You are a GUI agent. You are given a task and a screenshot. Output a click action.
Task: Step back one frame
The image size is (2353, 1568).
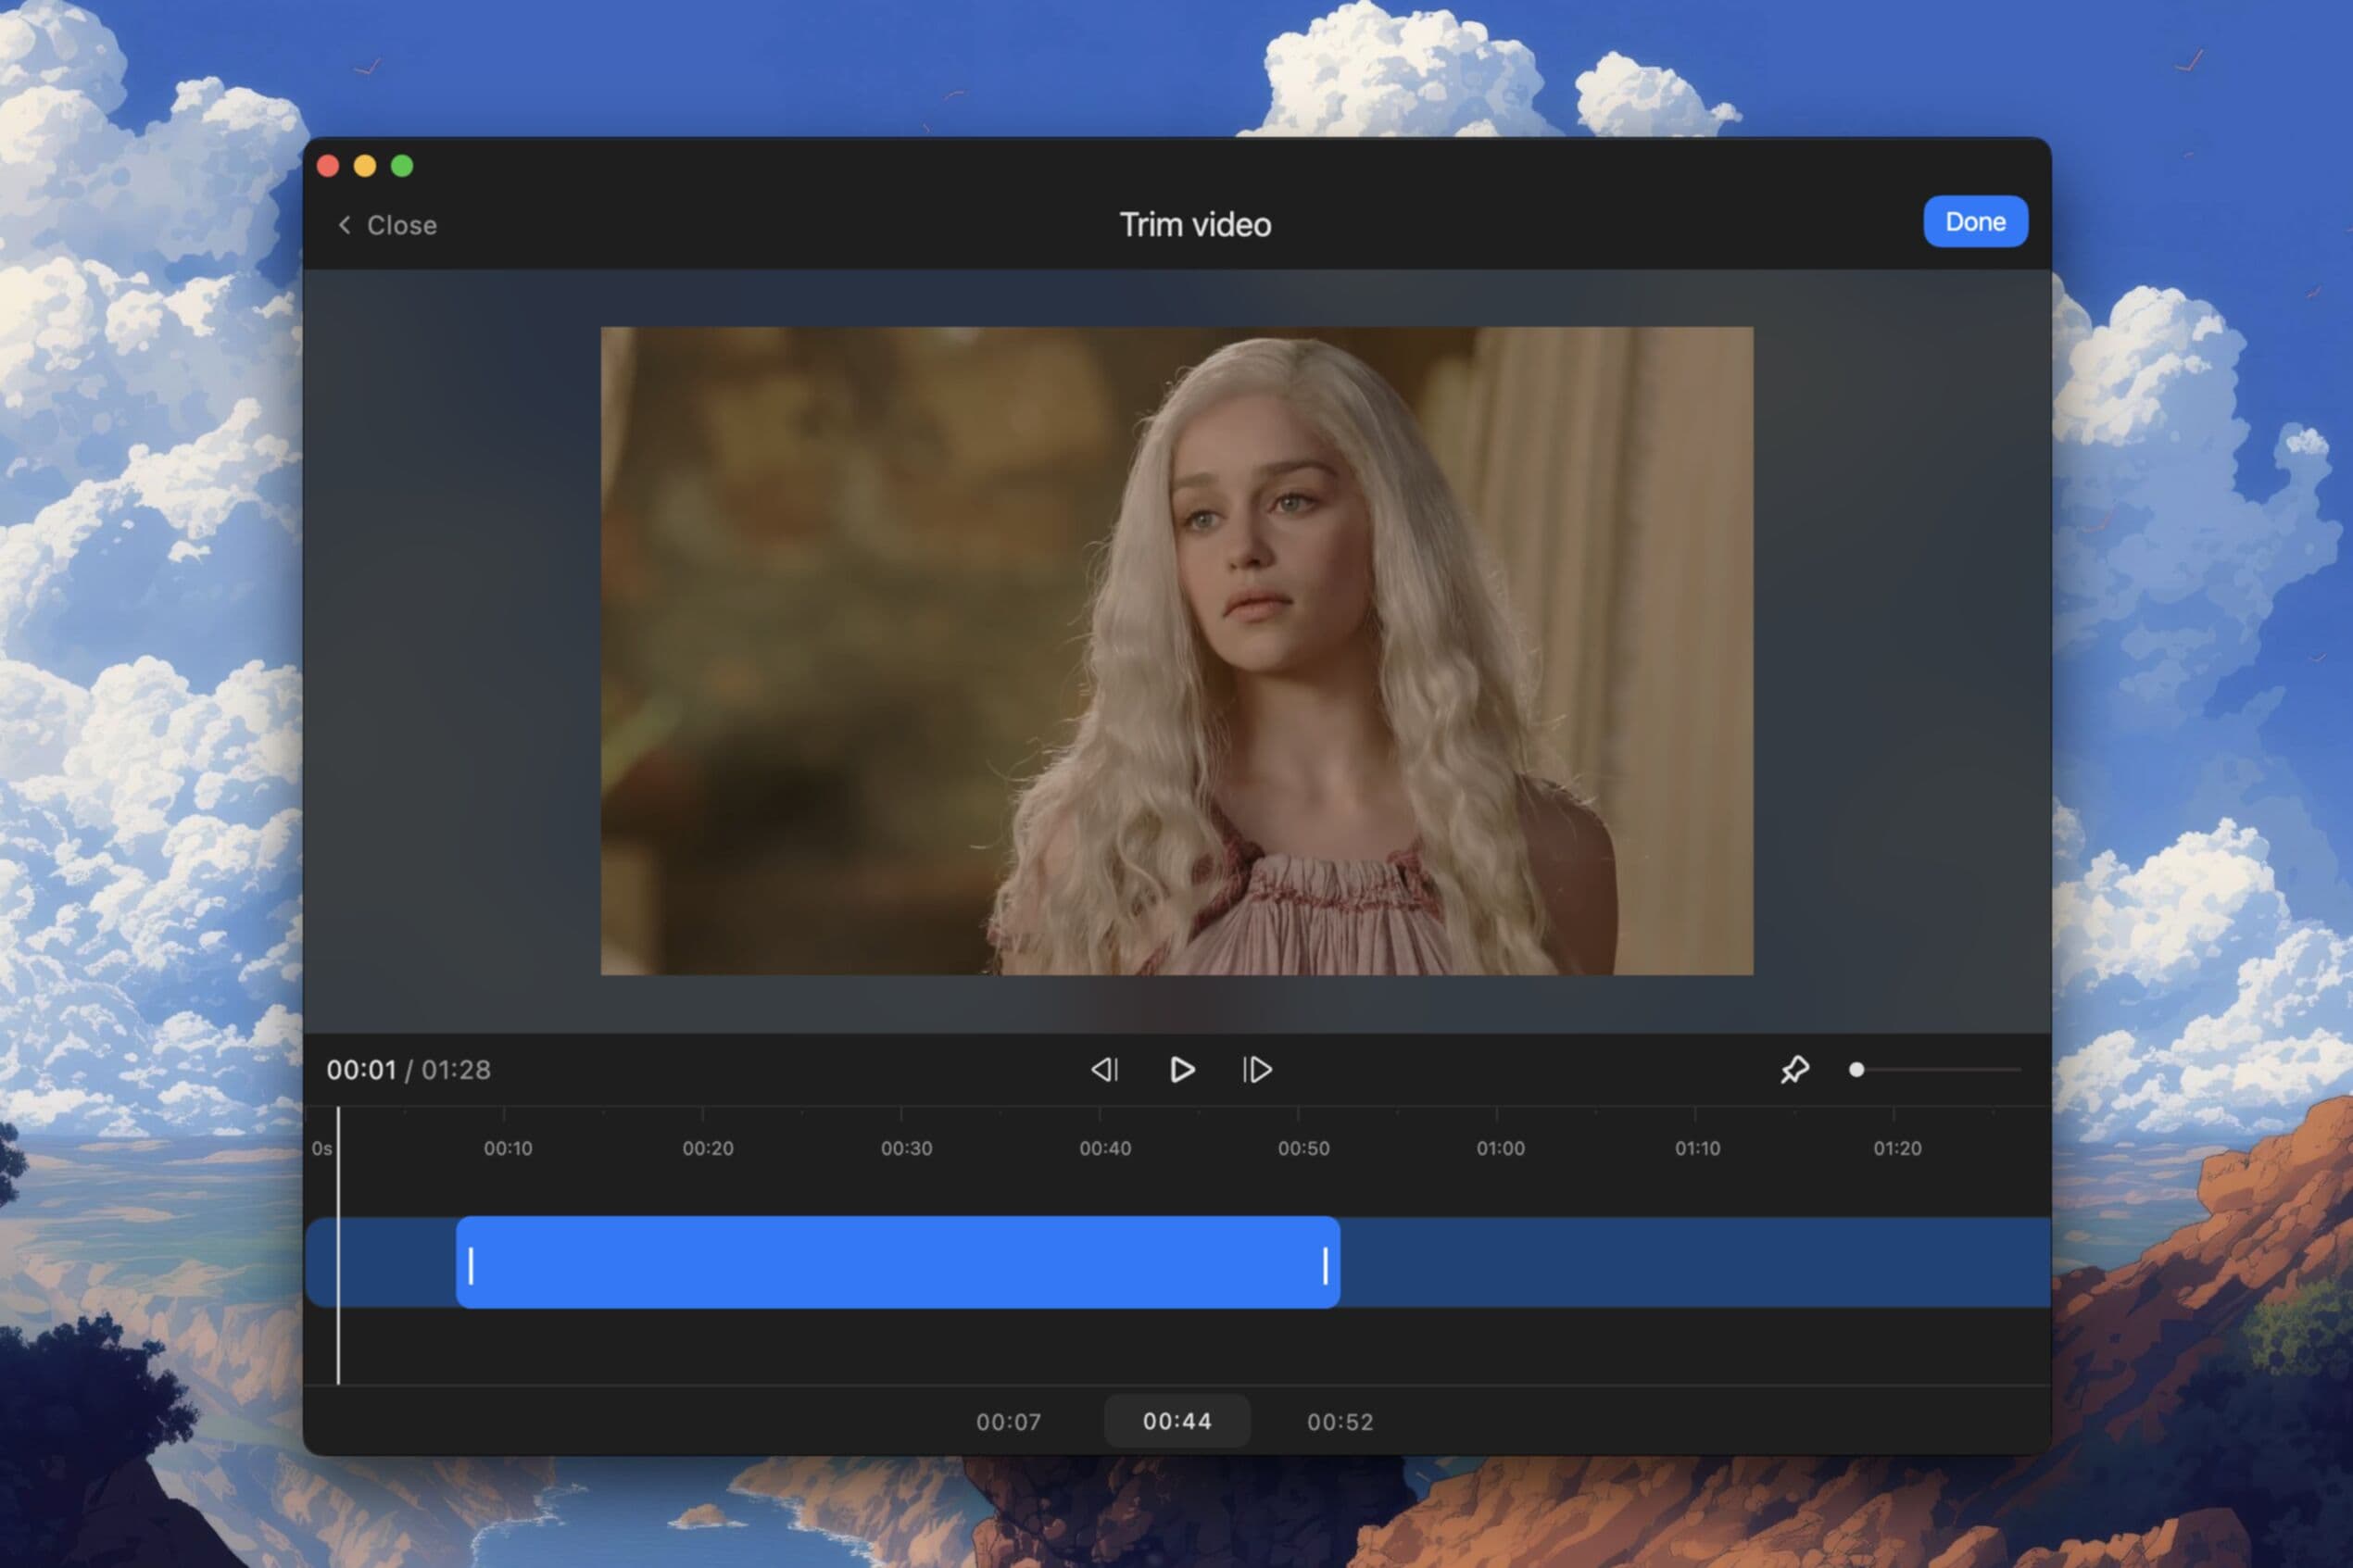click(1104, 1070)
